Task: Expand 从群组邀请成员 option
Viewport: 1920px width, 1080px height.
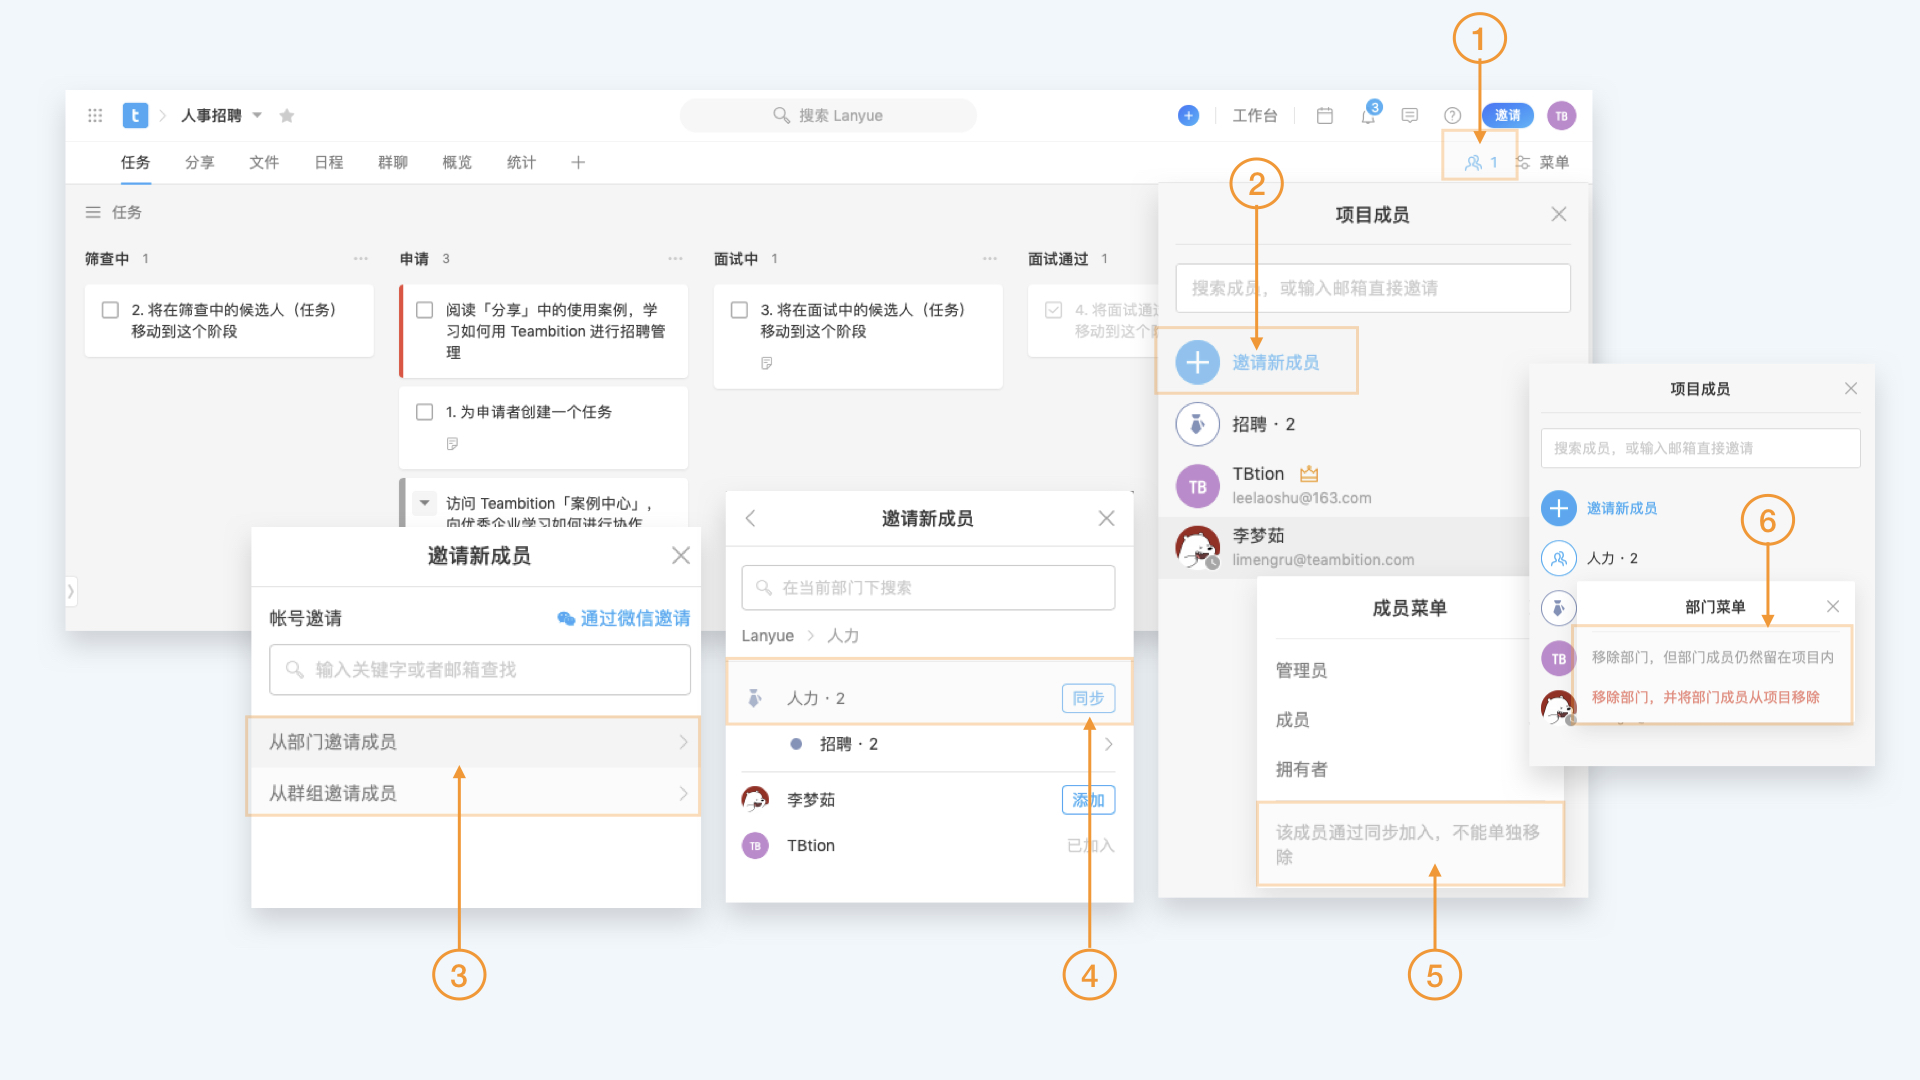Action: [475, 793]
